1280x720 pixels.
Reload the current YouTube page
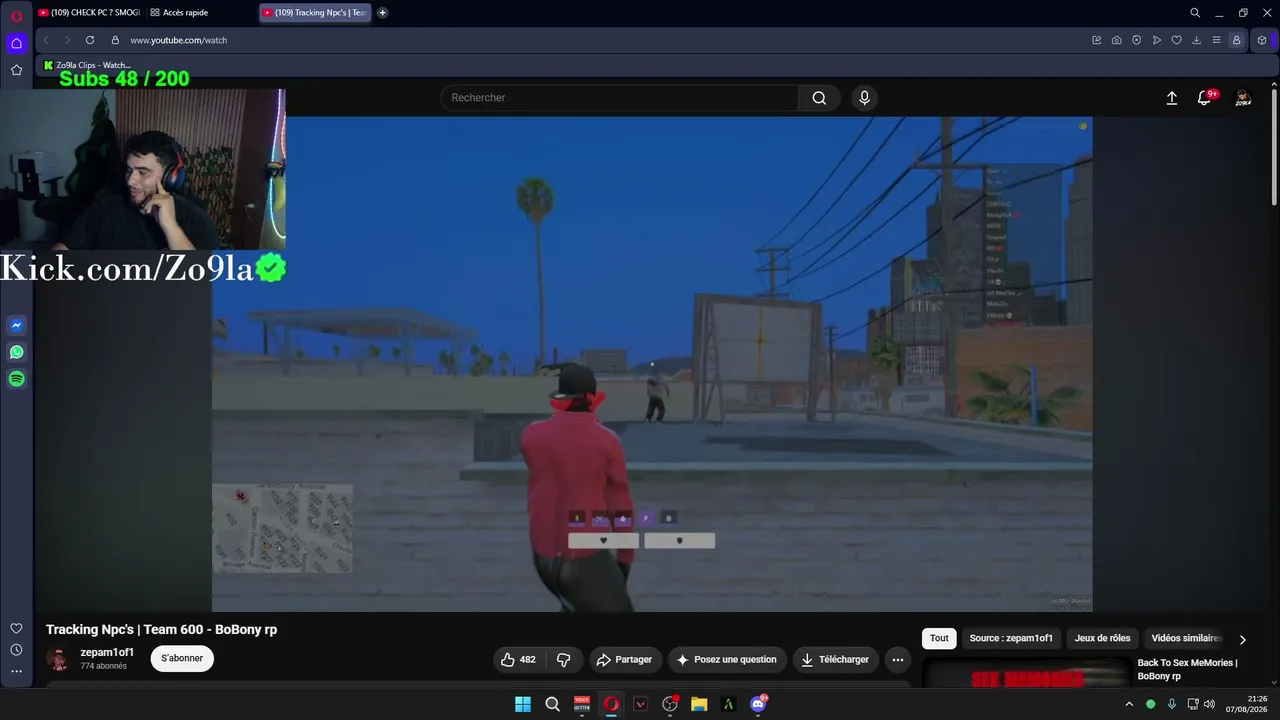[90, 40]
